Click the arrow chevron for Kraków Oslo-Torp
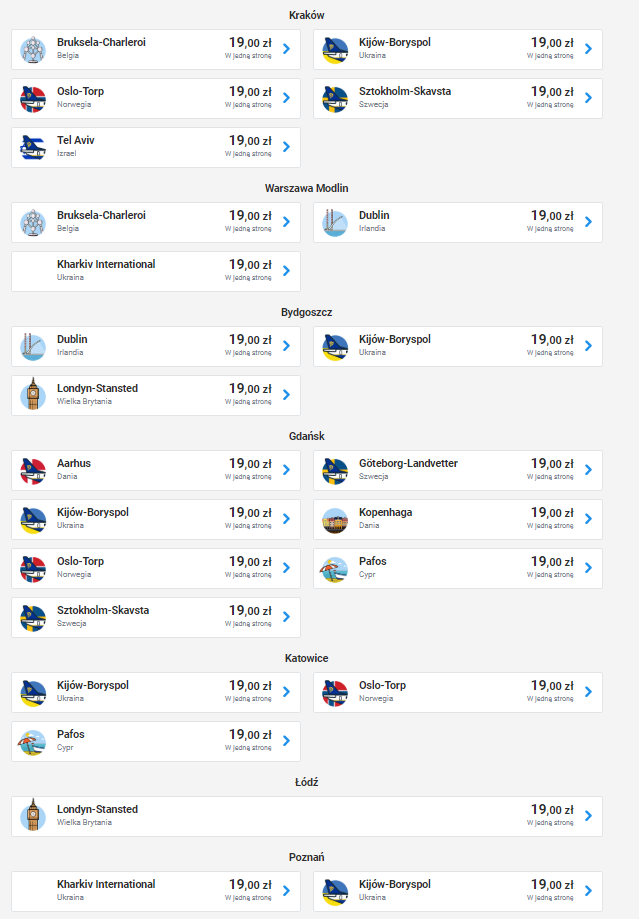Screen dimensions: 639x919 [x=286, y=98]
